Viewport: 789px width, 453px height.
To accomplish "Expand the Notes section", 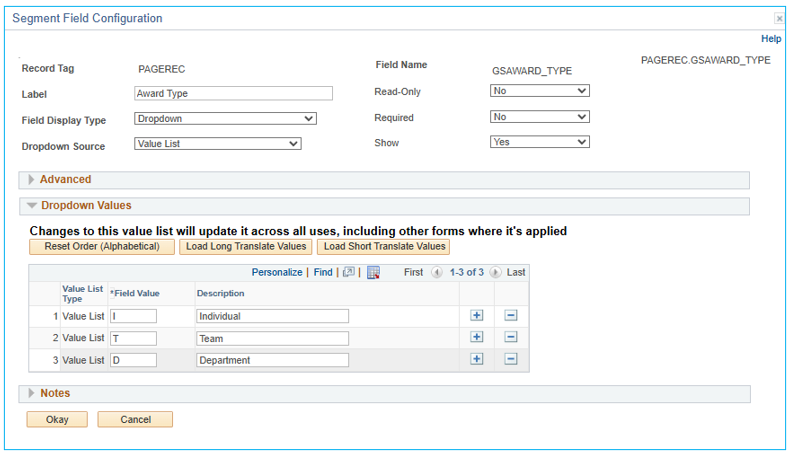I will pos(31,393).
